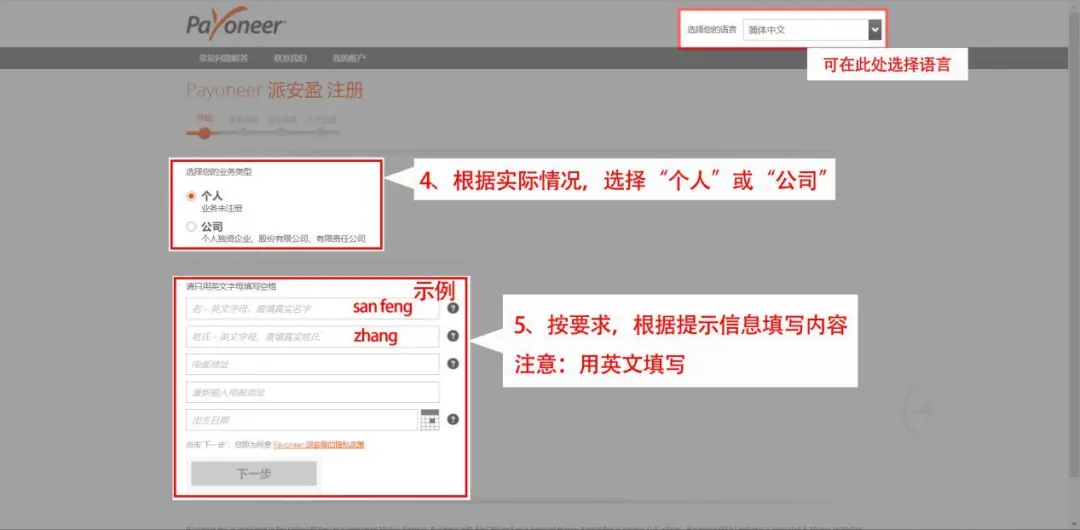Focus the re-enter email input field
The image size is (1080, 530).
312,392
